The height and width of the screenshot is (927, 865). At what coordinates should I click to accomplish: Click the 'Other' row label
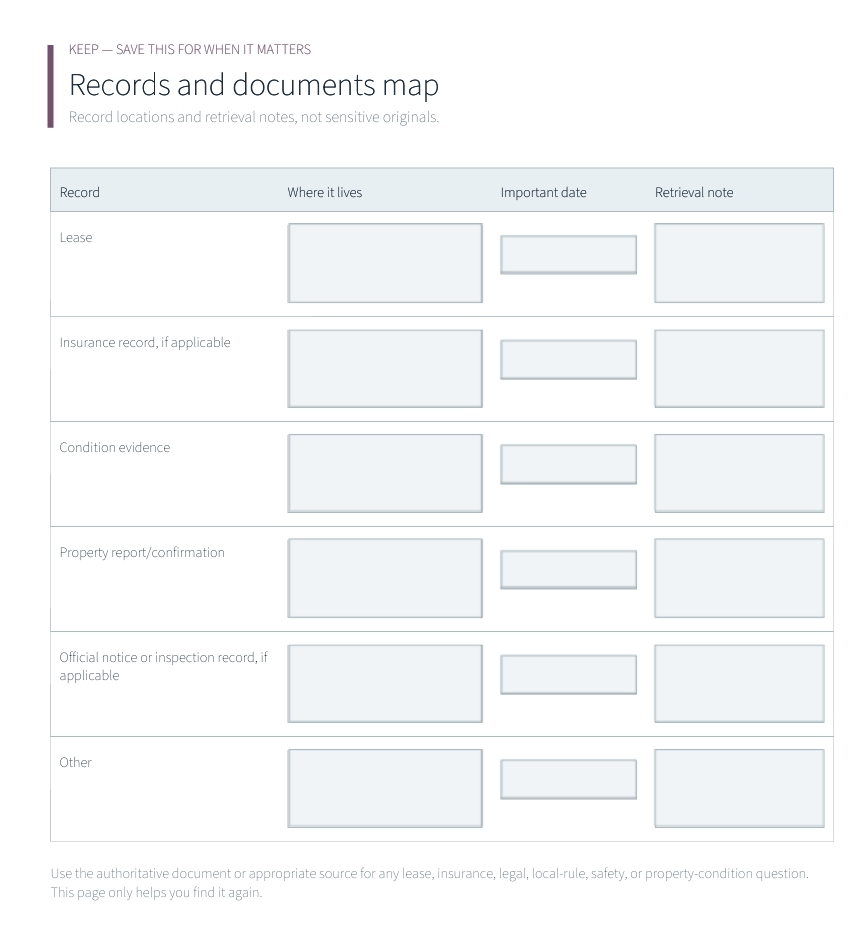76,762
